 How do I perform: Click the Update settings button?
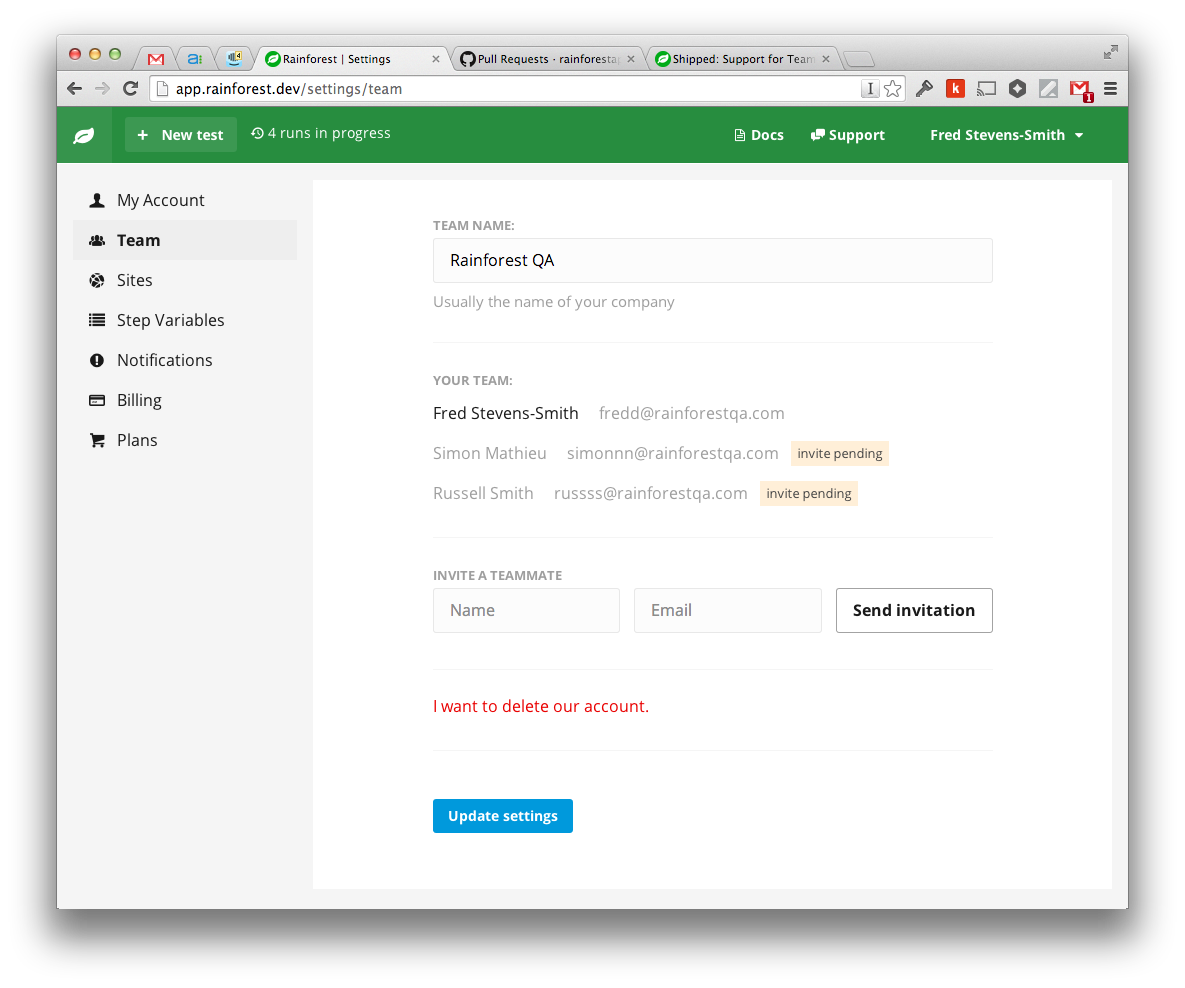click(503, 816)
